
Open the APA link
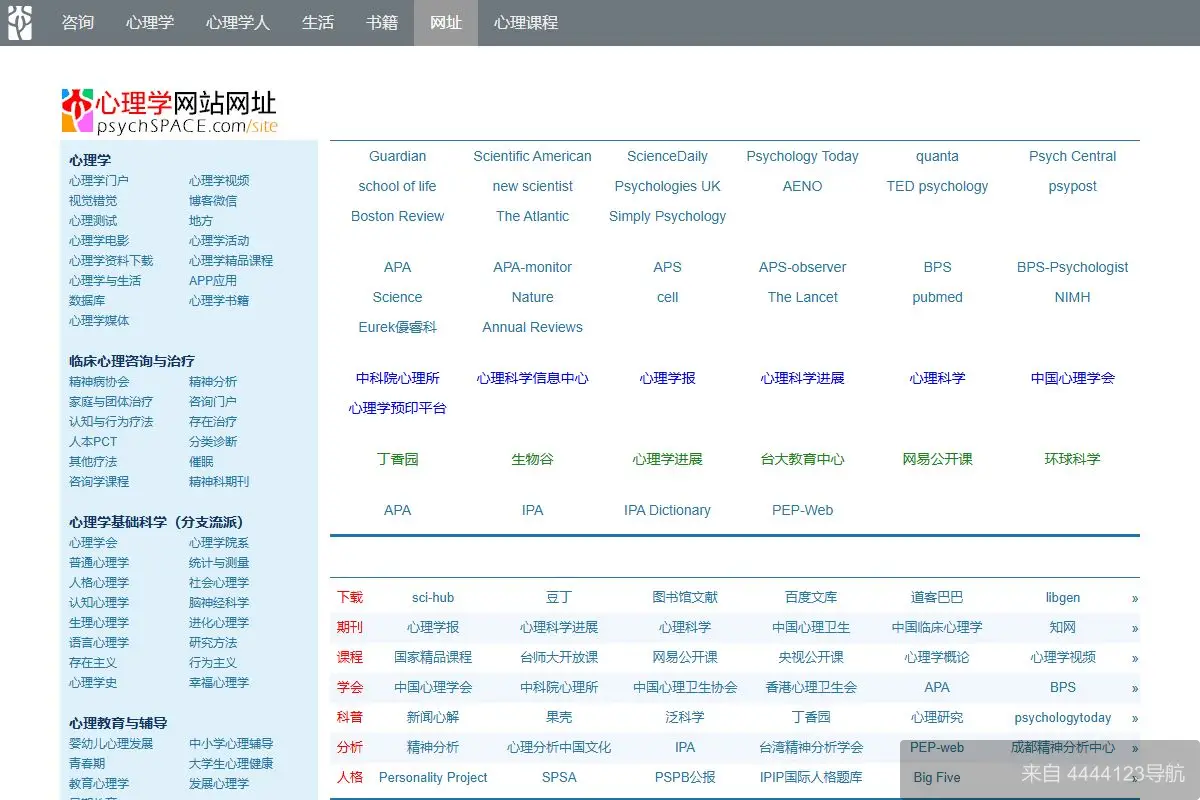click(x=397, y=267)
